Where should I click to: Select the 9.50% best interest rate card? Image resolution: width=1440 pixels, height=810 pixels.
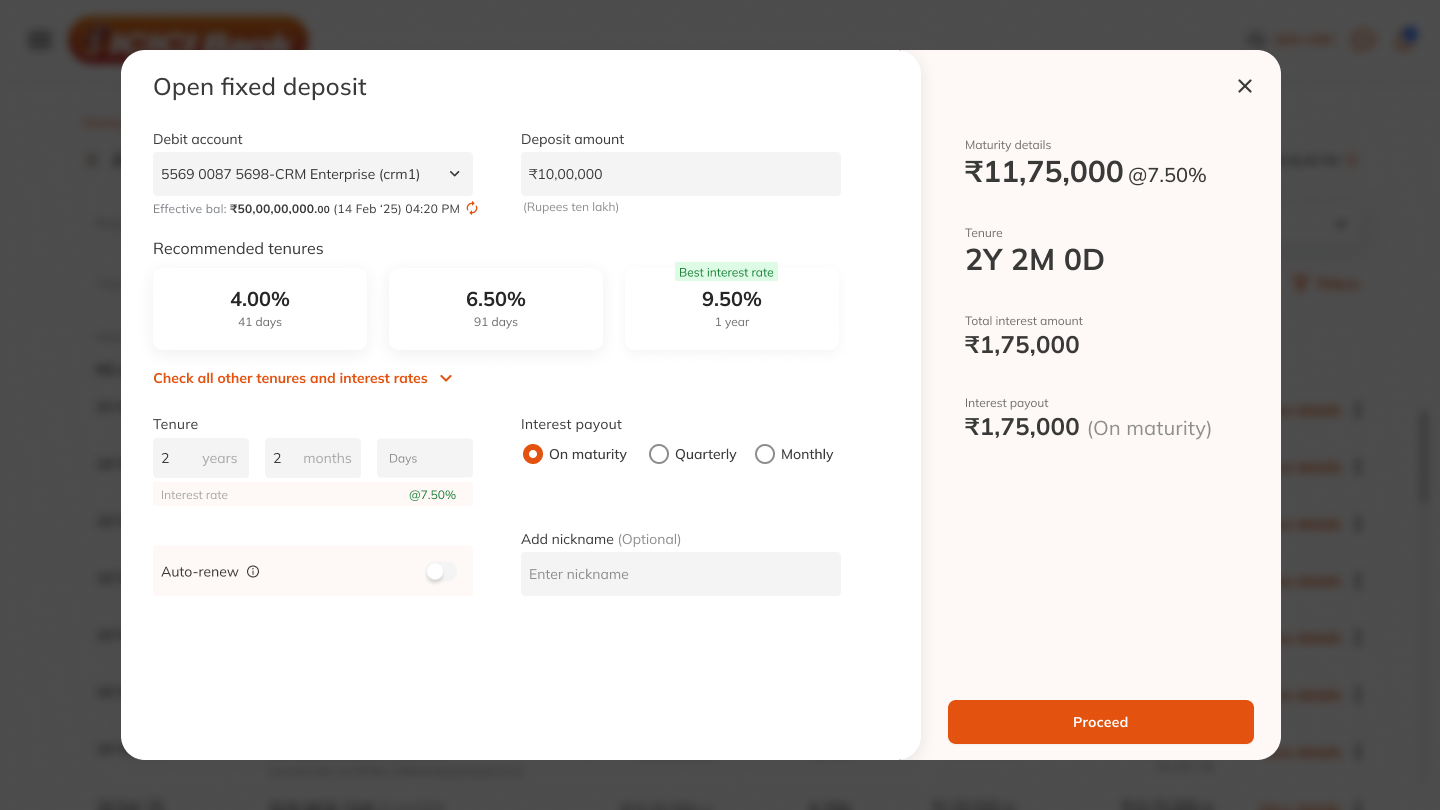coord(731,308)
